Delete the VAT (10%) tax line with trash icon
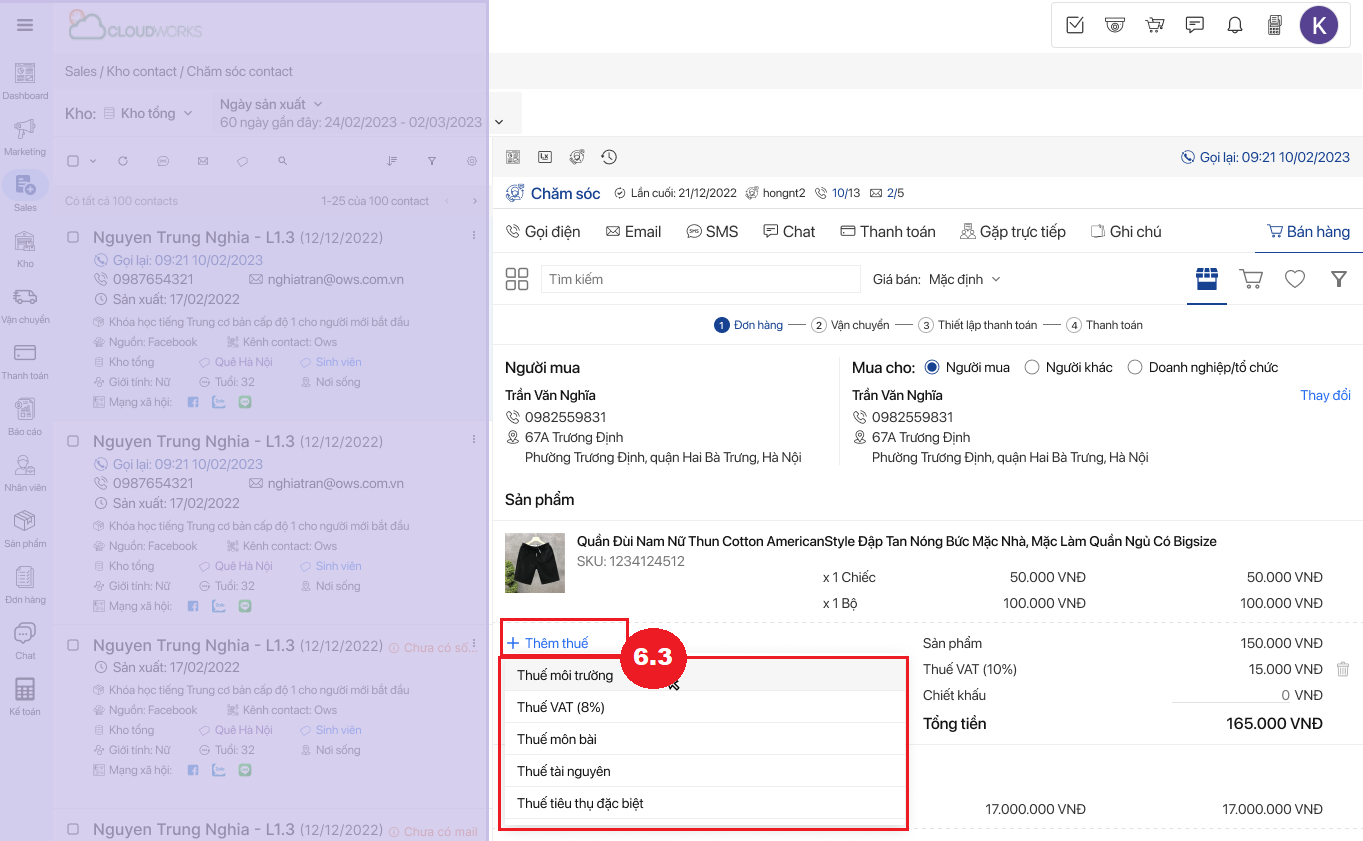The image size is (1363, 841). 1343,669
